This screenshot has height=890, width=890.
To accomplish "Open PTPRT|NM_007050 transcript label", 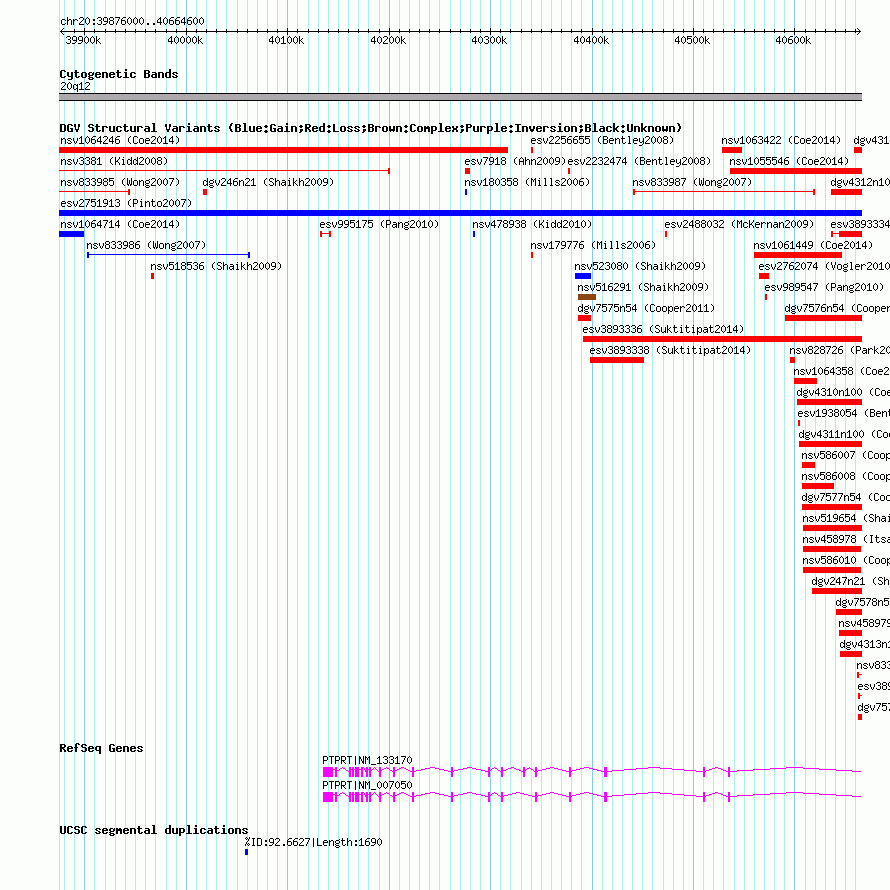I will (367, 786).
